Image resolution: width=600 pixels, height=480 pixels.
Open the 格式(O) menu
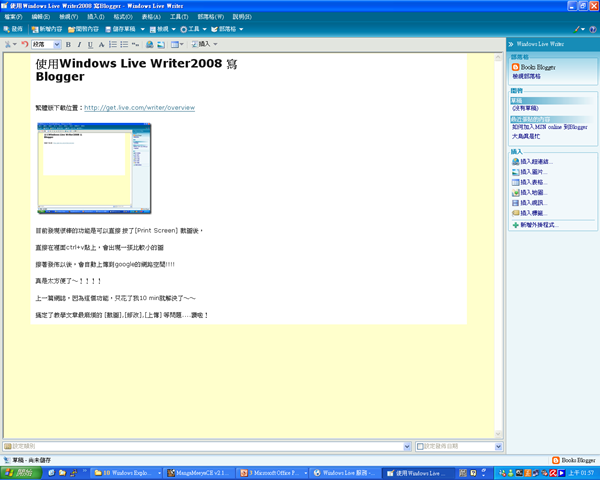click(123, 17)
